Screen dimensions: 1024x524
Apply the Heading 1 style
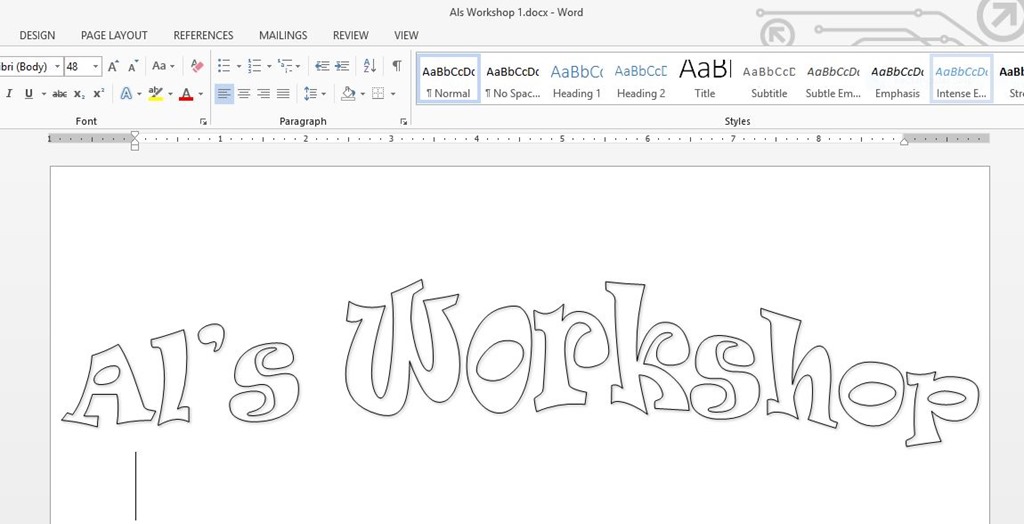577,79
